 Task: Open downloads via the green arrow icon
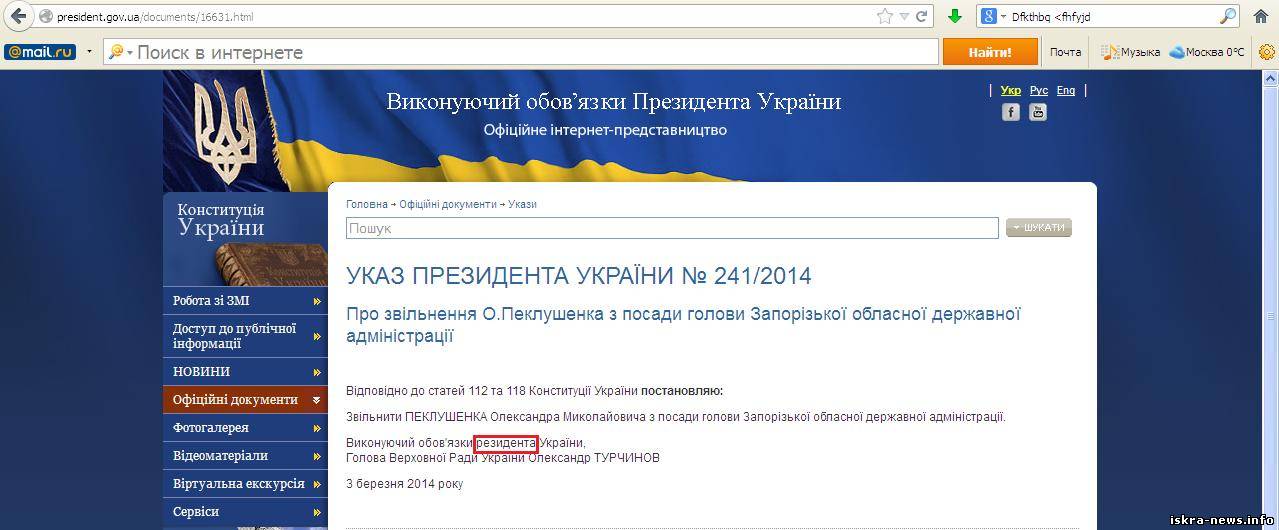point(955,17)
